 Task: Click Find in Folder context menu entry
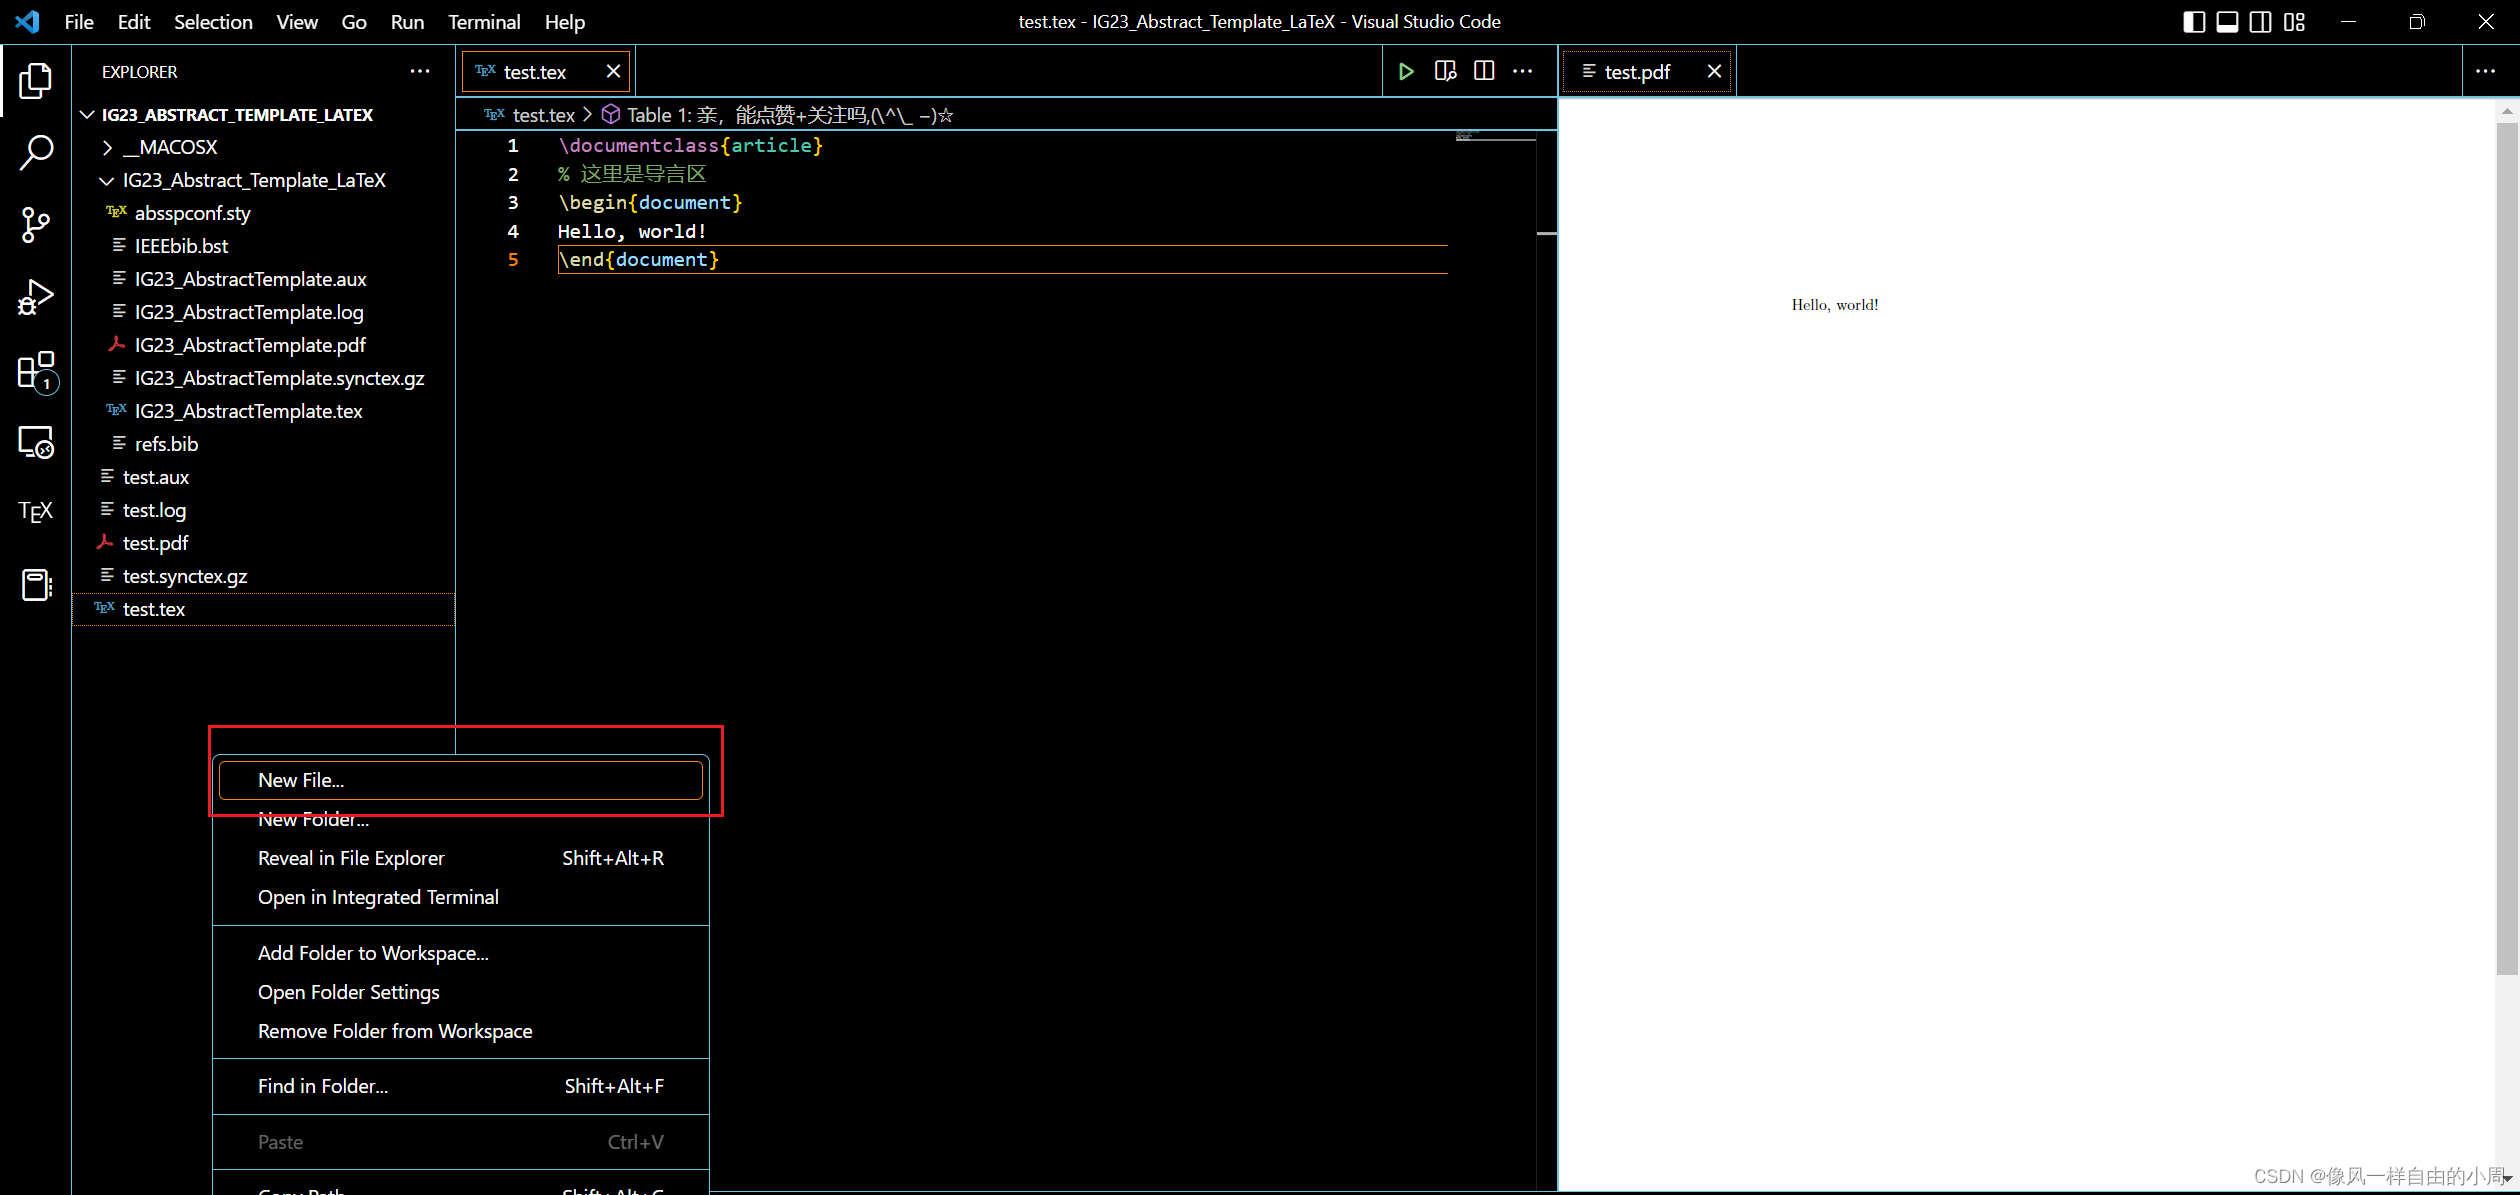click(323, 1086)
